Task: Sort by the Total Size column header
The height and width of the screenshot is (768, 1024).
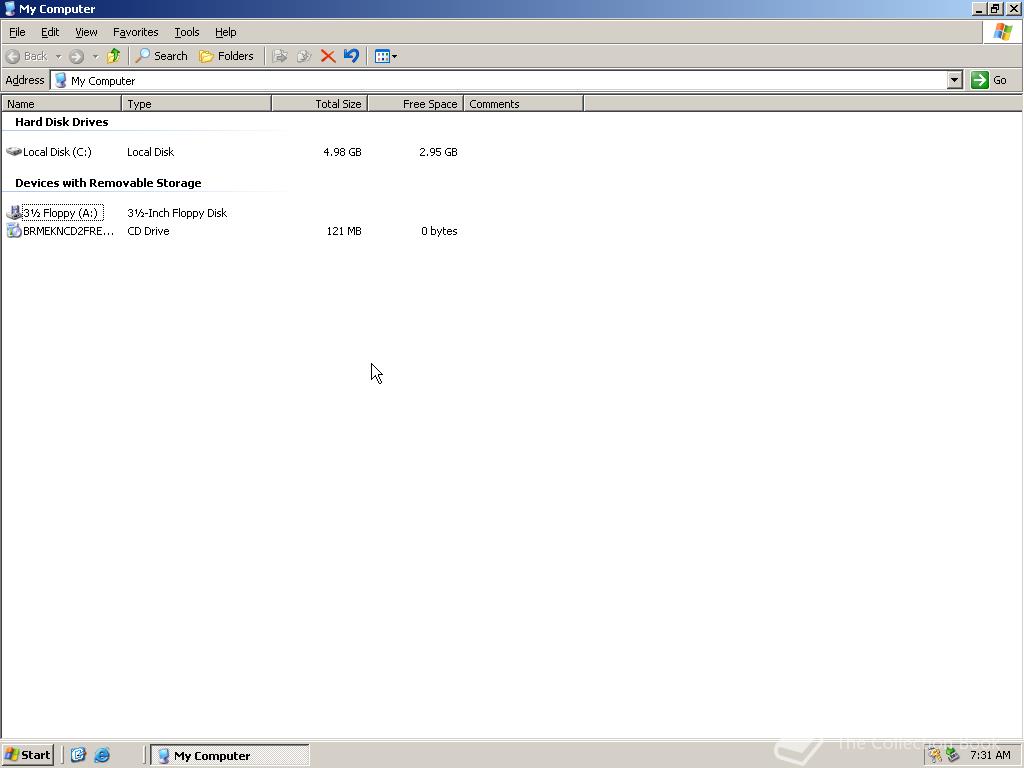Action: (x=319, y=104)
